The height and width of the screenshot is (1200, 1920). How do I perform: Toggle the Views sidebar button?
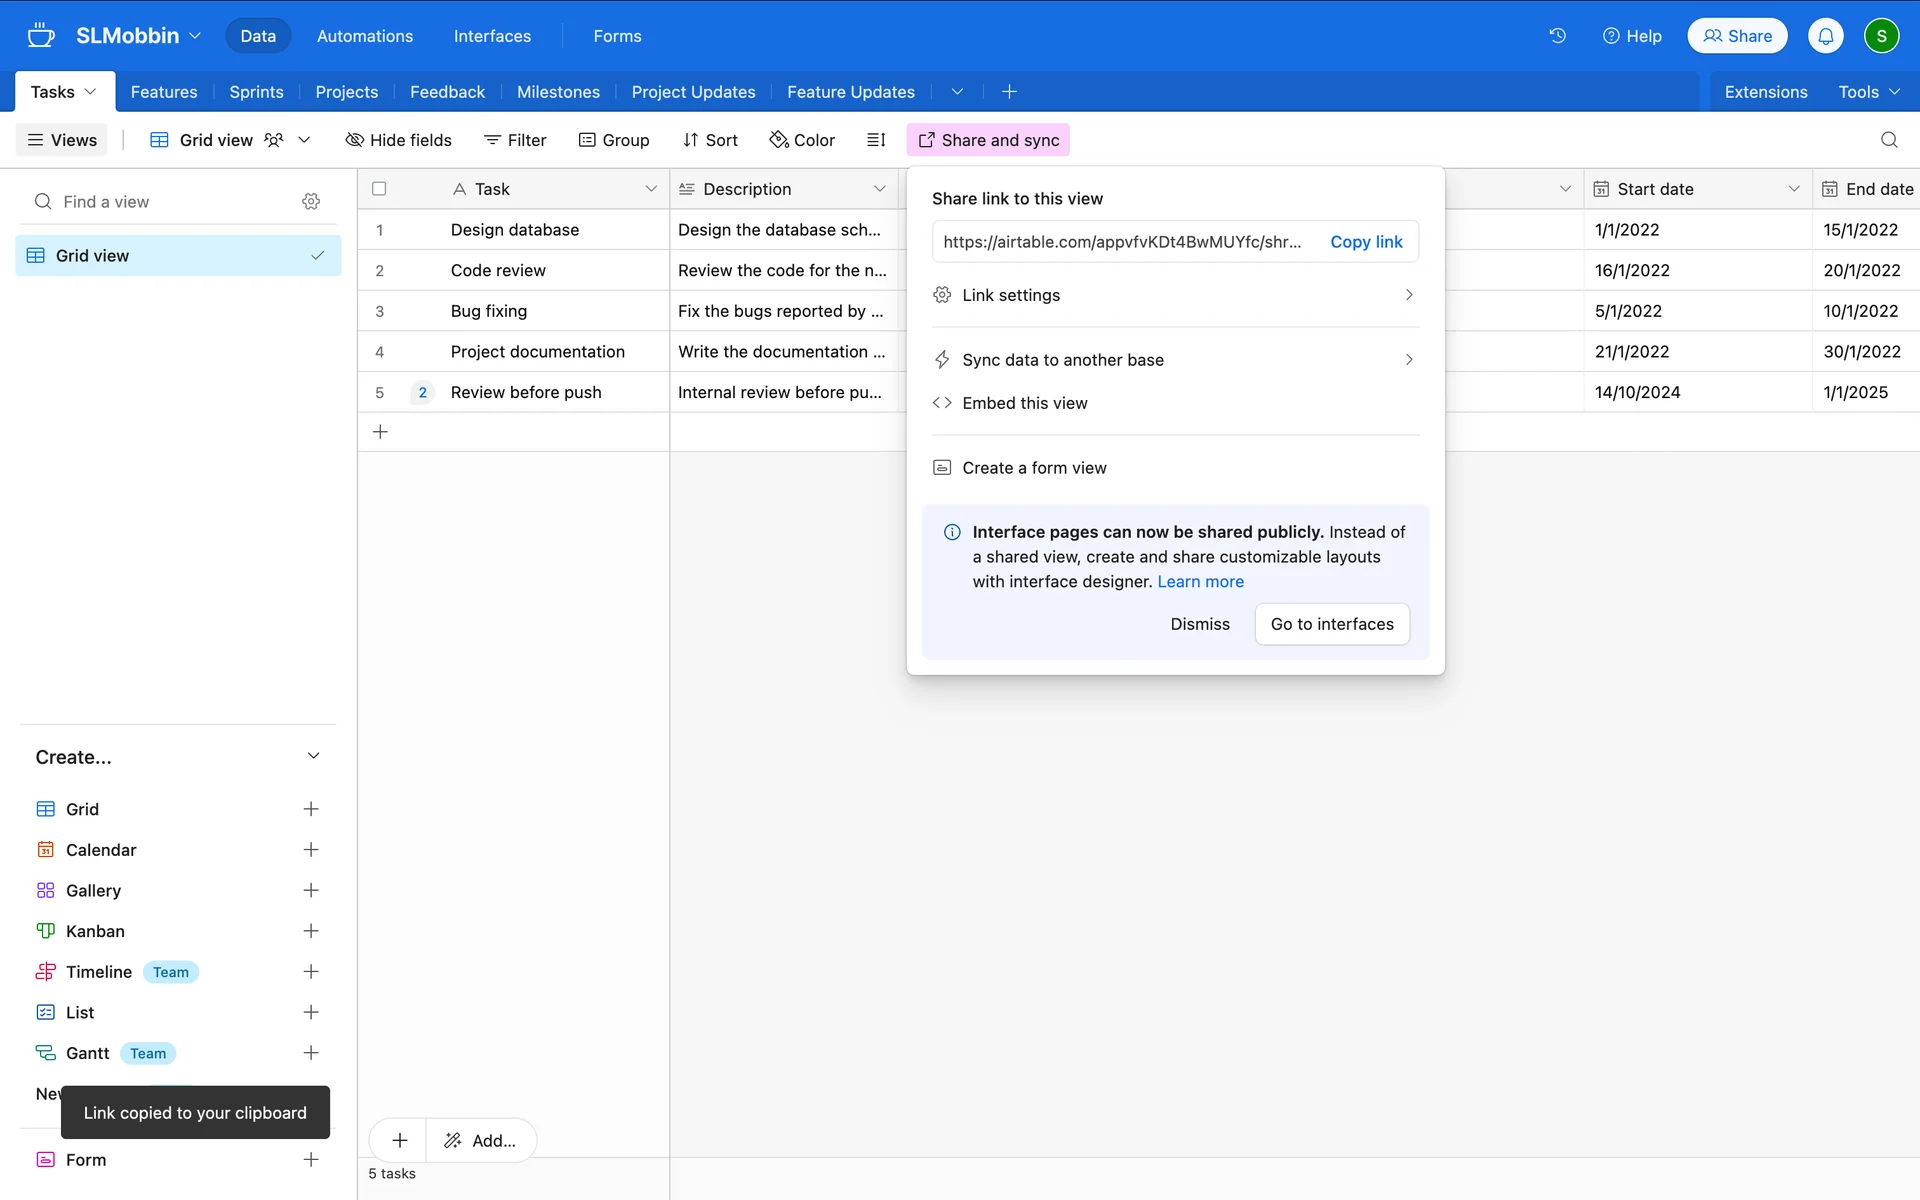pyautogui.click(x=62, y=140)
